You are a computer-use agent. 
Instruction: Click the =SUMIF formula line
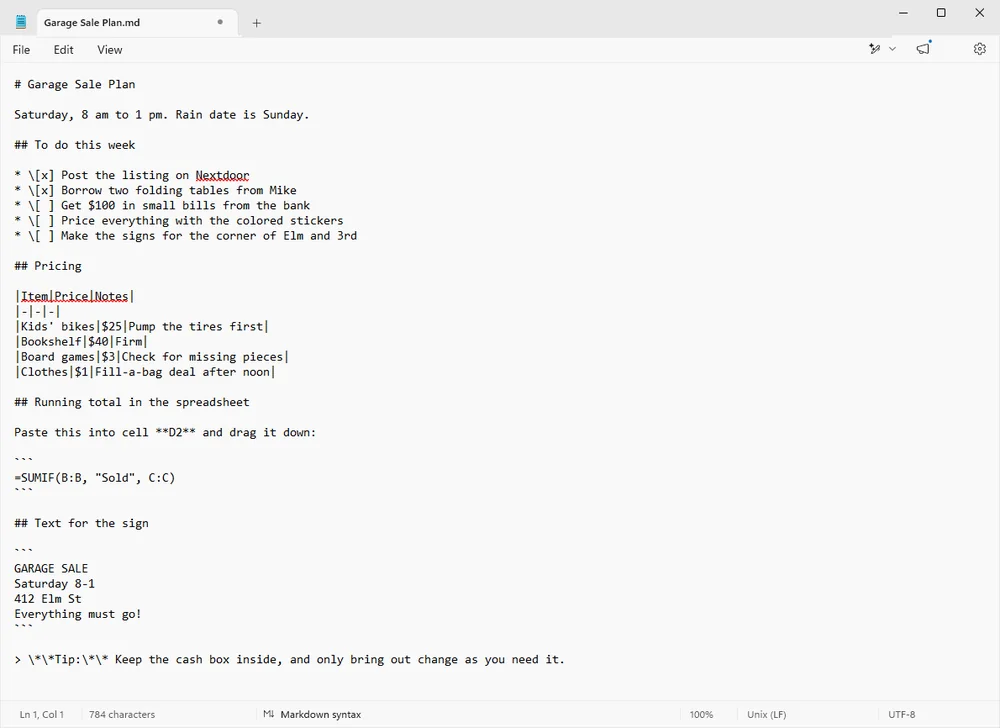94,477
